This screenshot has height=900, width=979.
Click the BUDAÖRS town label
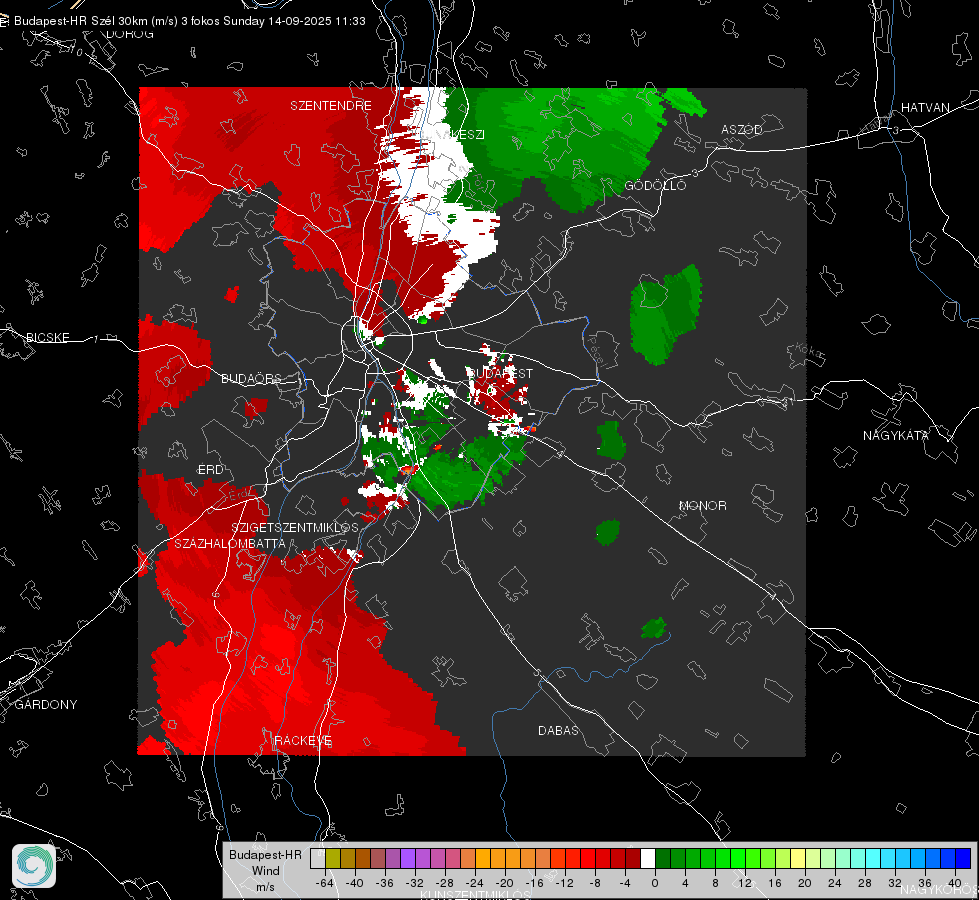[x=252, y=378]
